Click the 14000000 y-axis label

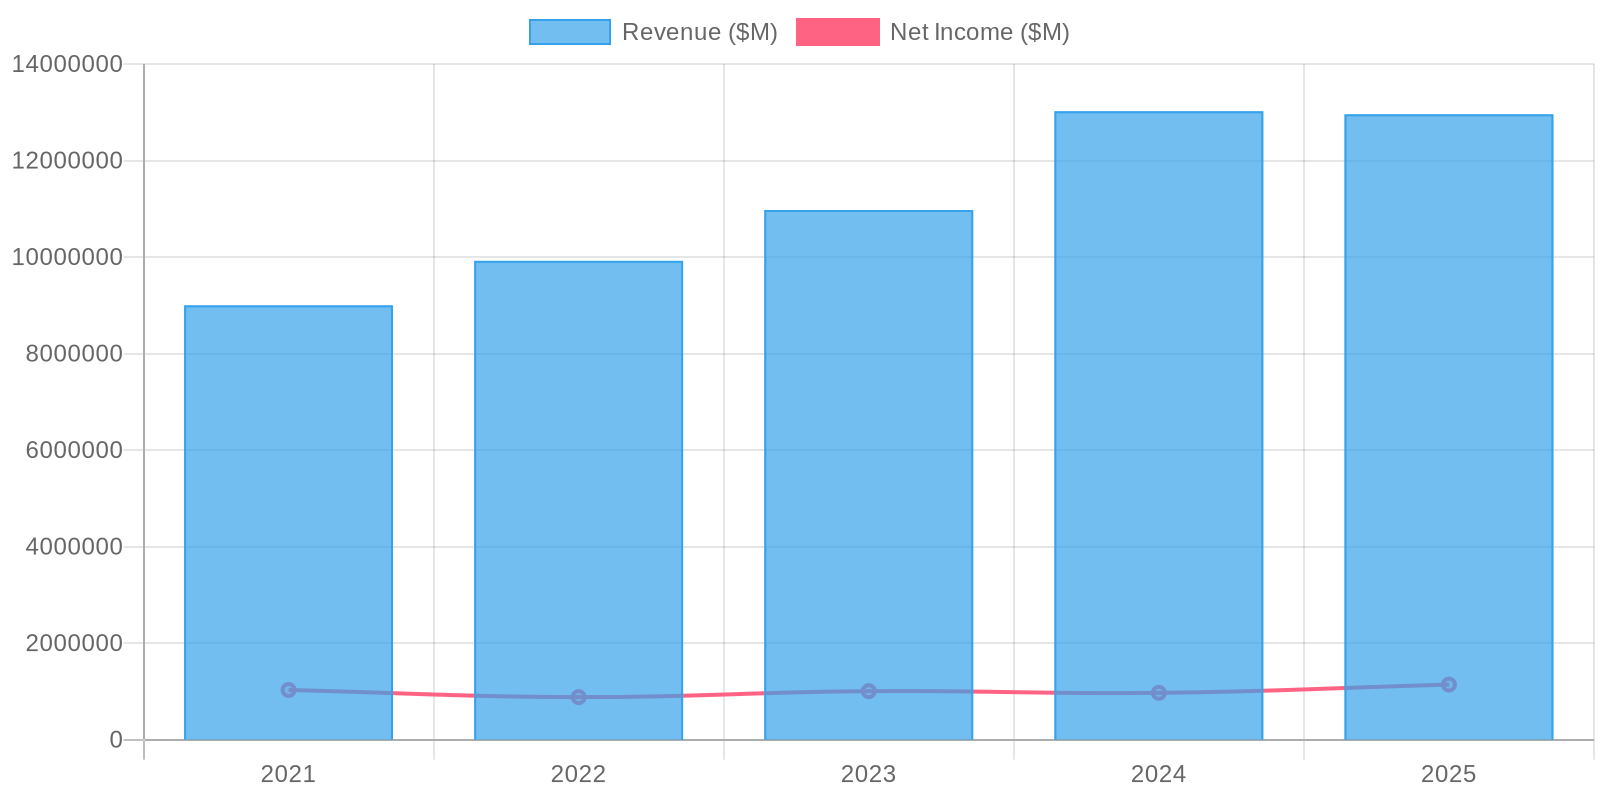(x=67, y=64)
